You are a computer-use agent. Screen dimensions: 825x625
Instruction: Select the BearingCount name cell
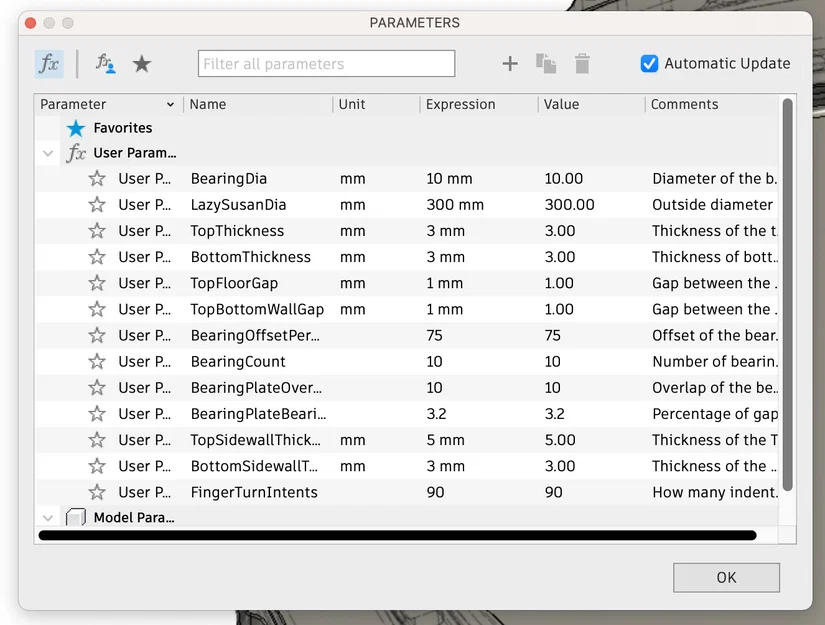[238, 361]
